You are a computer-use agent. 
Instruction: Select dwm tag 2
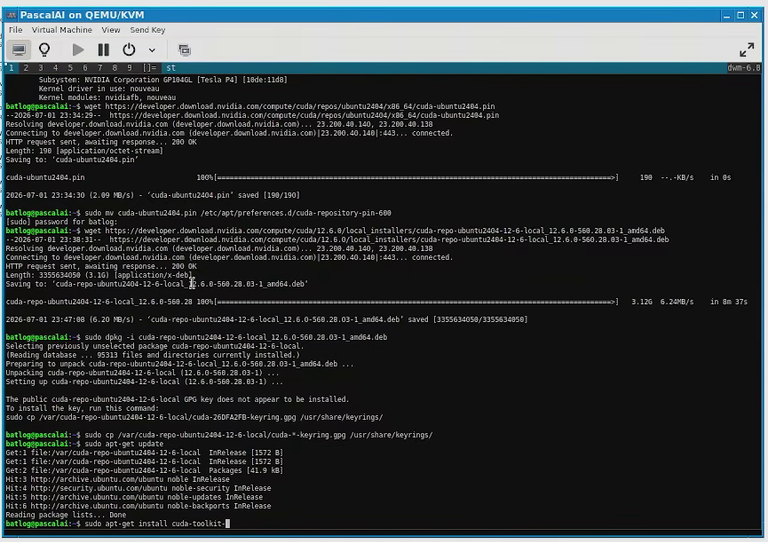coord(26,68)
